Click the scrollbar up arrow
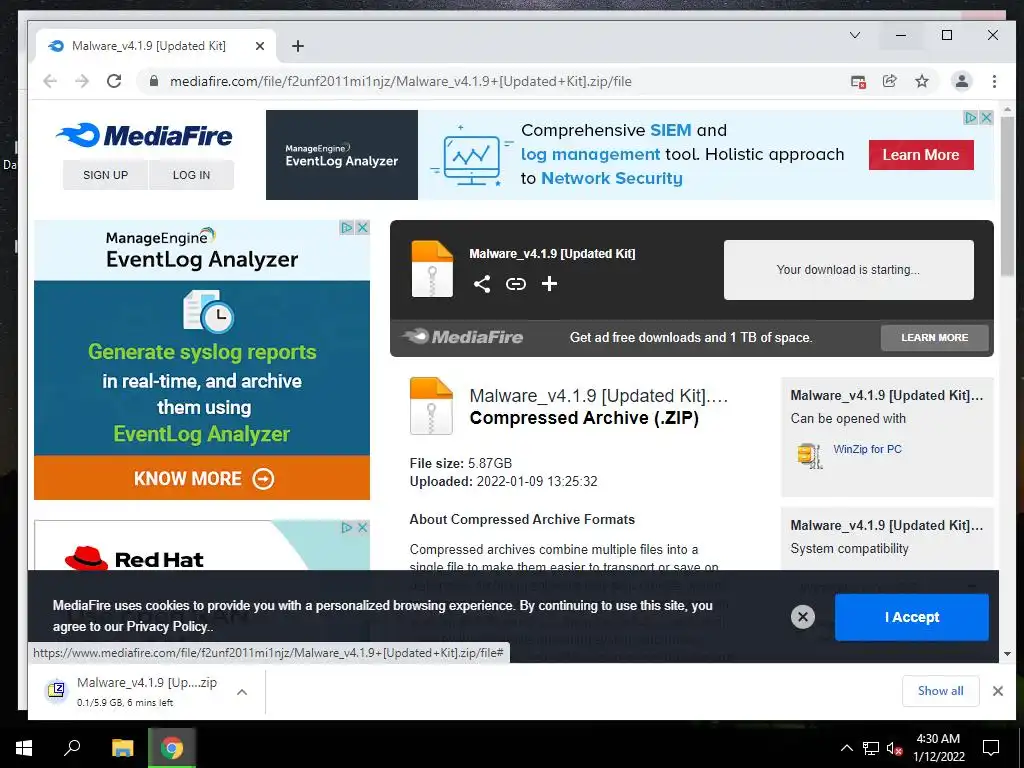 pyautogui.click(x=1006, y=109)
